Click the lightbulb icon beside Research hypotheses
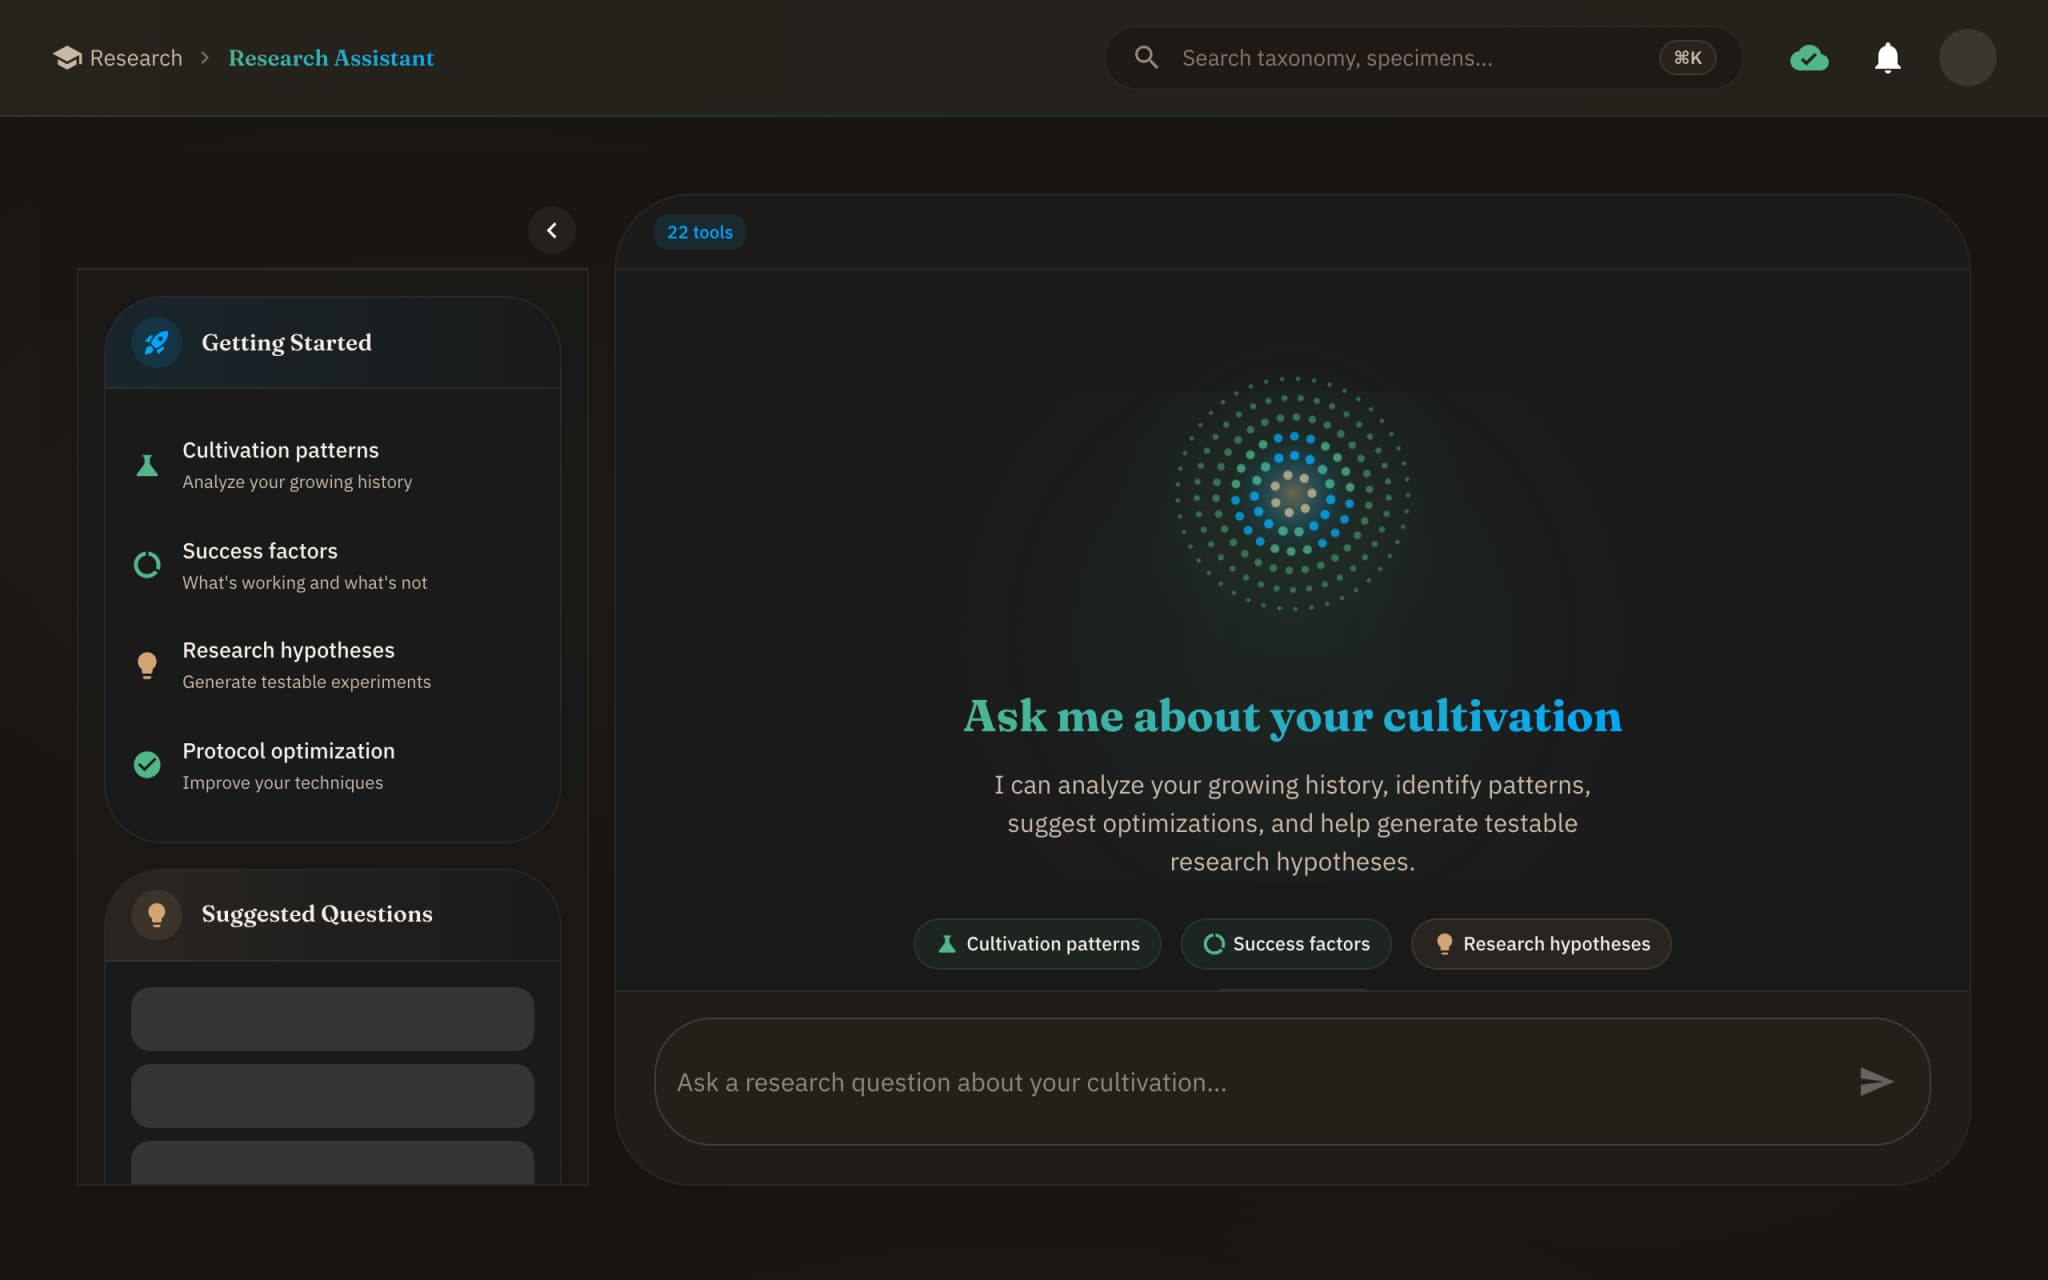This screenshot has width=2048, height=1280. (147, 665)
